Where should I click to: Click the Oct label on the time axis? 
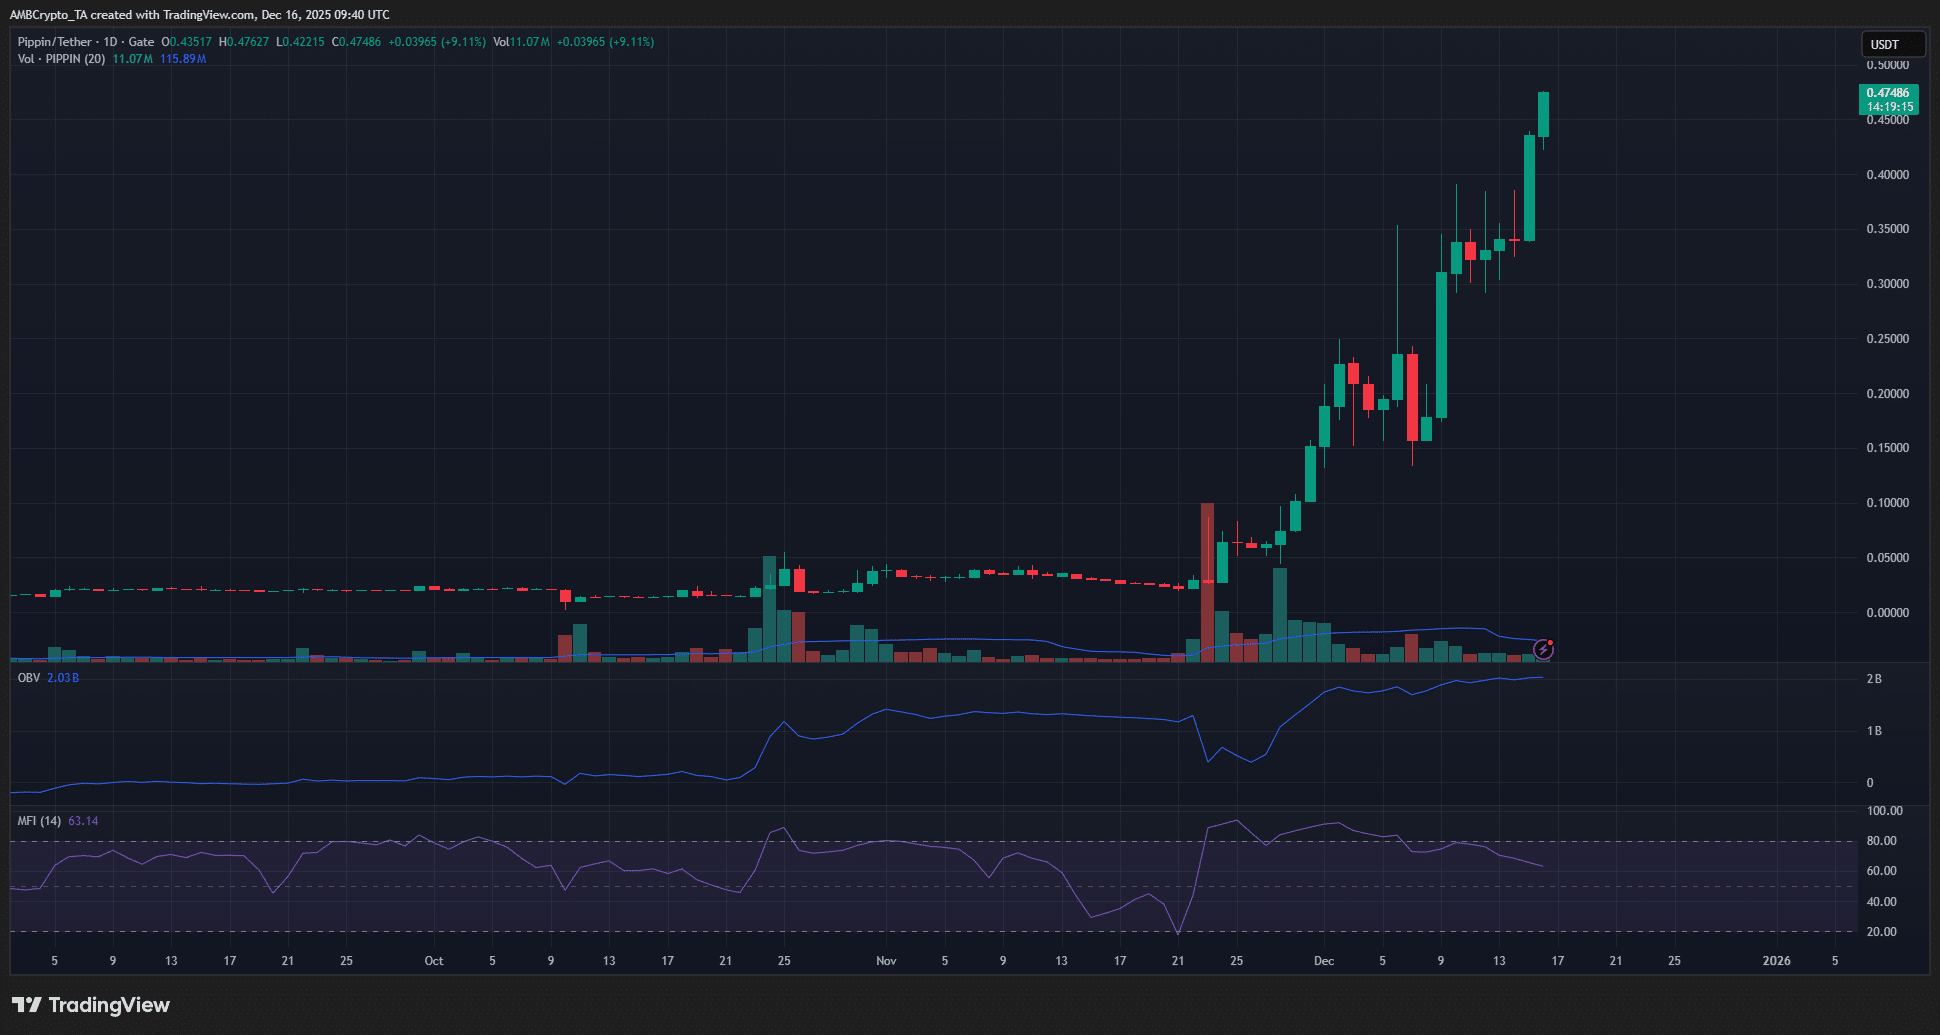coord(434,961)
